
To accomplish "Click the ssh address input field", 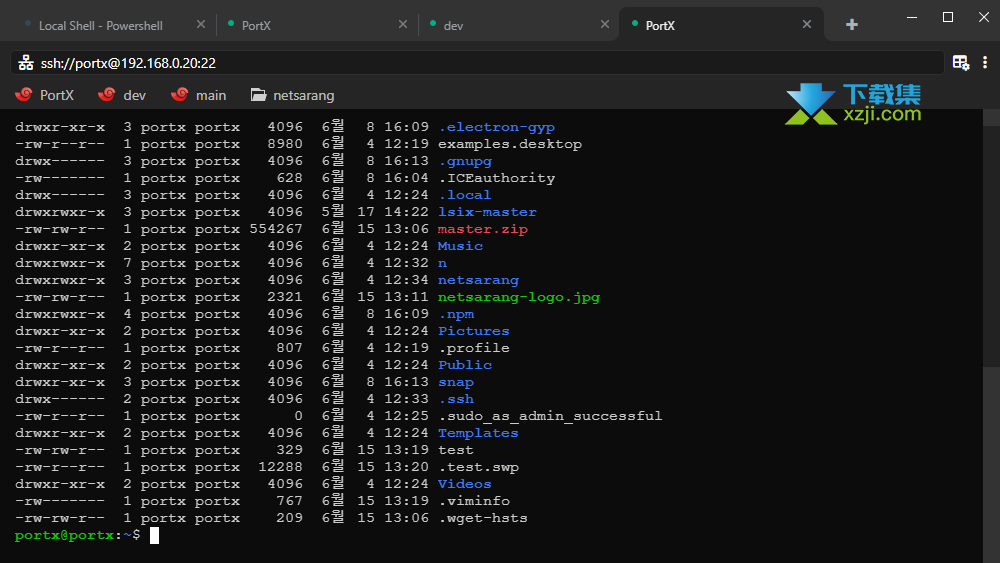I will pos(477,62).
